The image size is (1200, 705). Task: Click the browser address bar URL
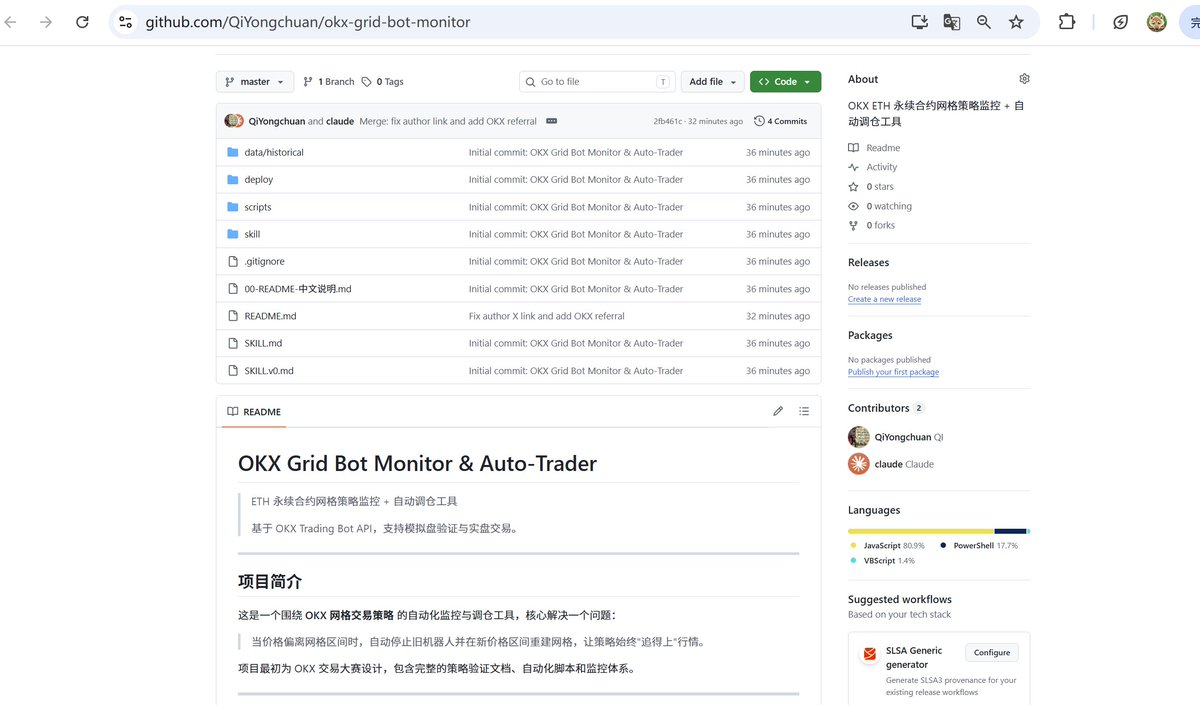click(307, 22)
